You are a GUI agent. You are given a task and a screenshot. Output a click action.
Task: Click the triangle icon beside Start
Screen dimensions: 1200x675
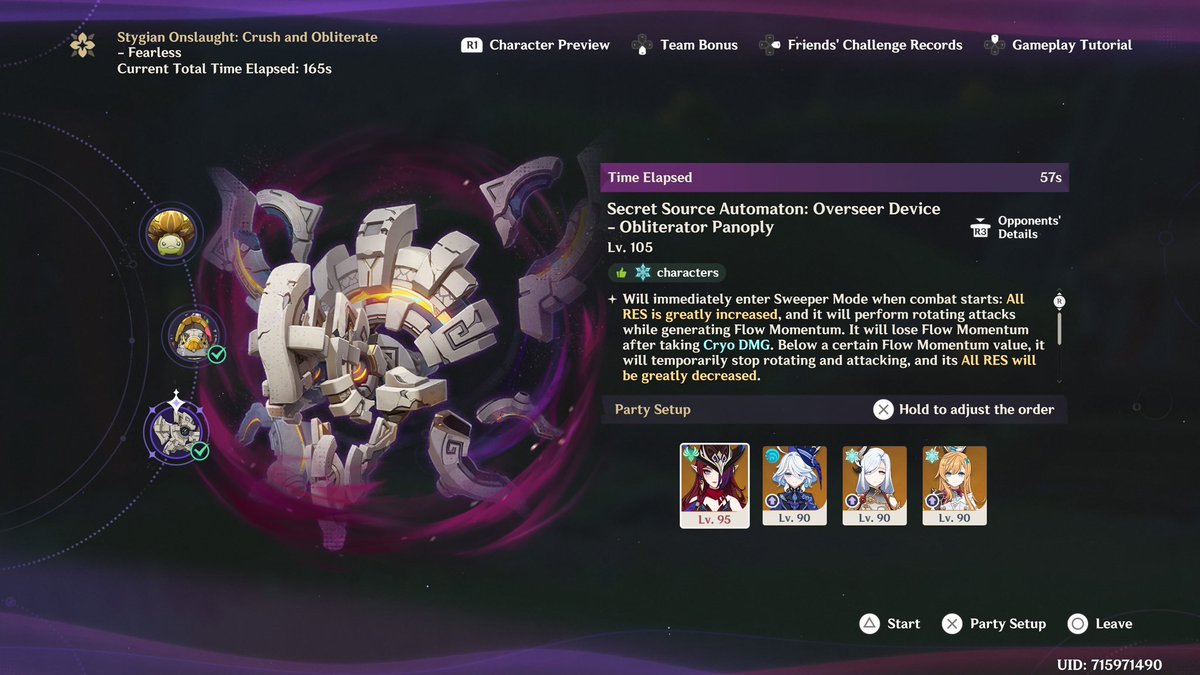point(869,623)
